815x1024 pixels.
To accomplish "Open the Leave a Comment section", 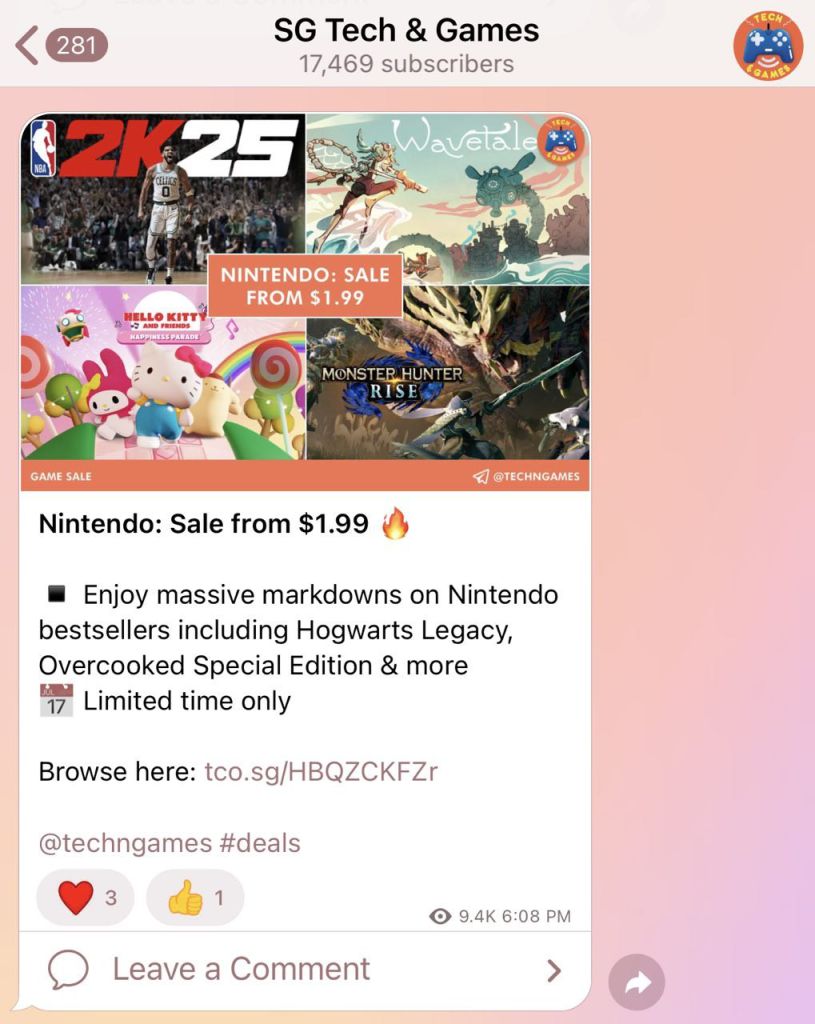I will tap(305, 969).
